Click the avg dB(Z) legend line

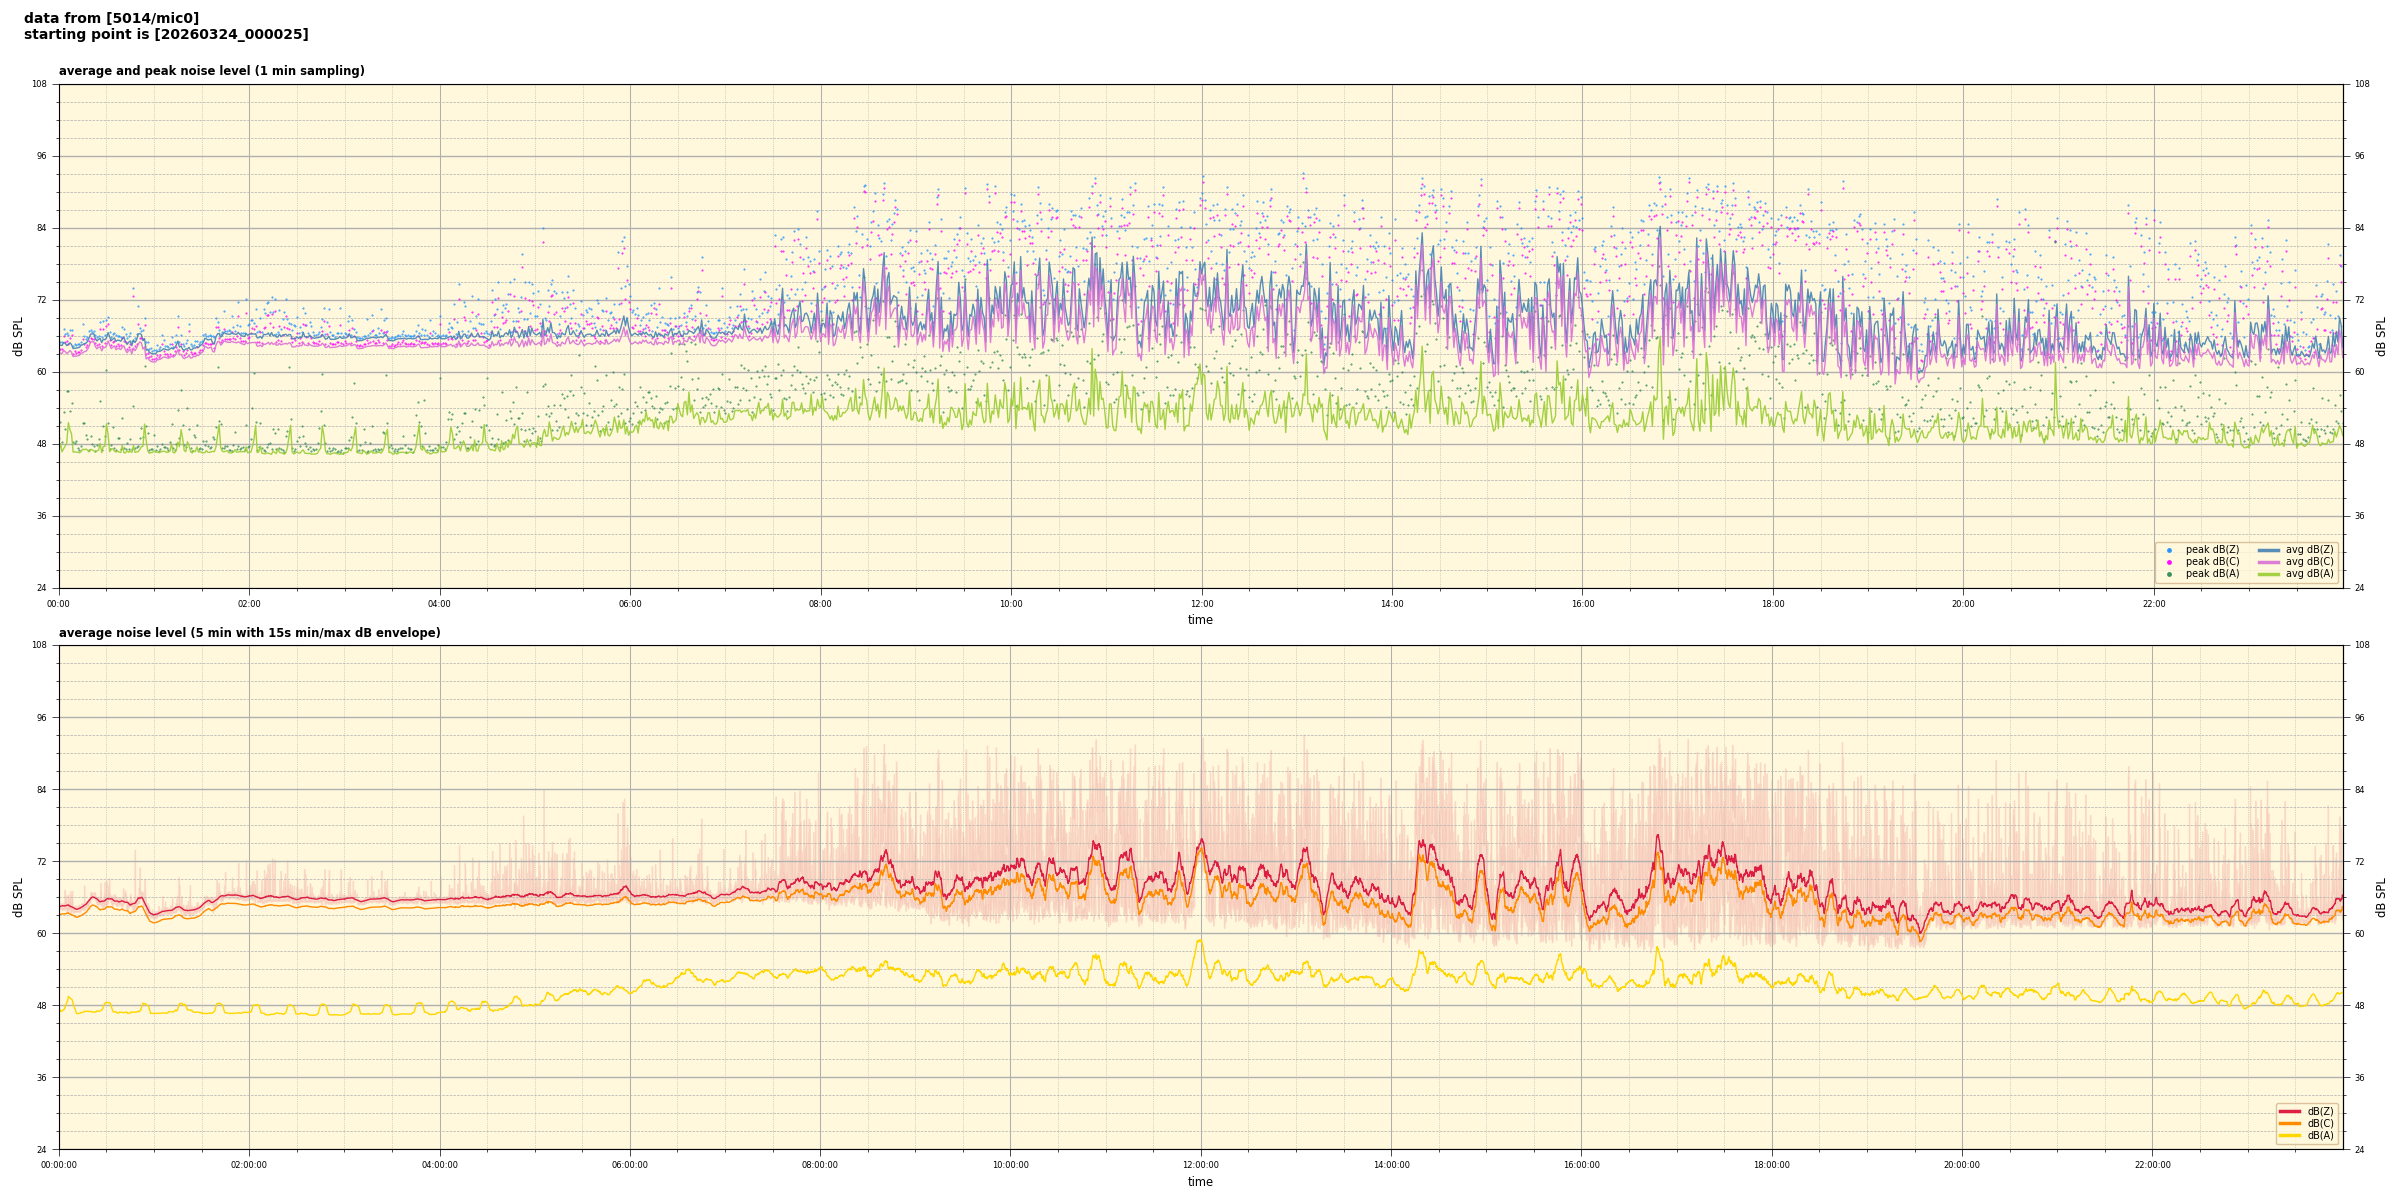click(x=2269, y=550)
